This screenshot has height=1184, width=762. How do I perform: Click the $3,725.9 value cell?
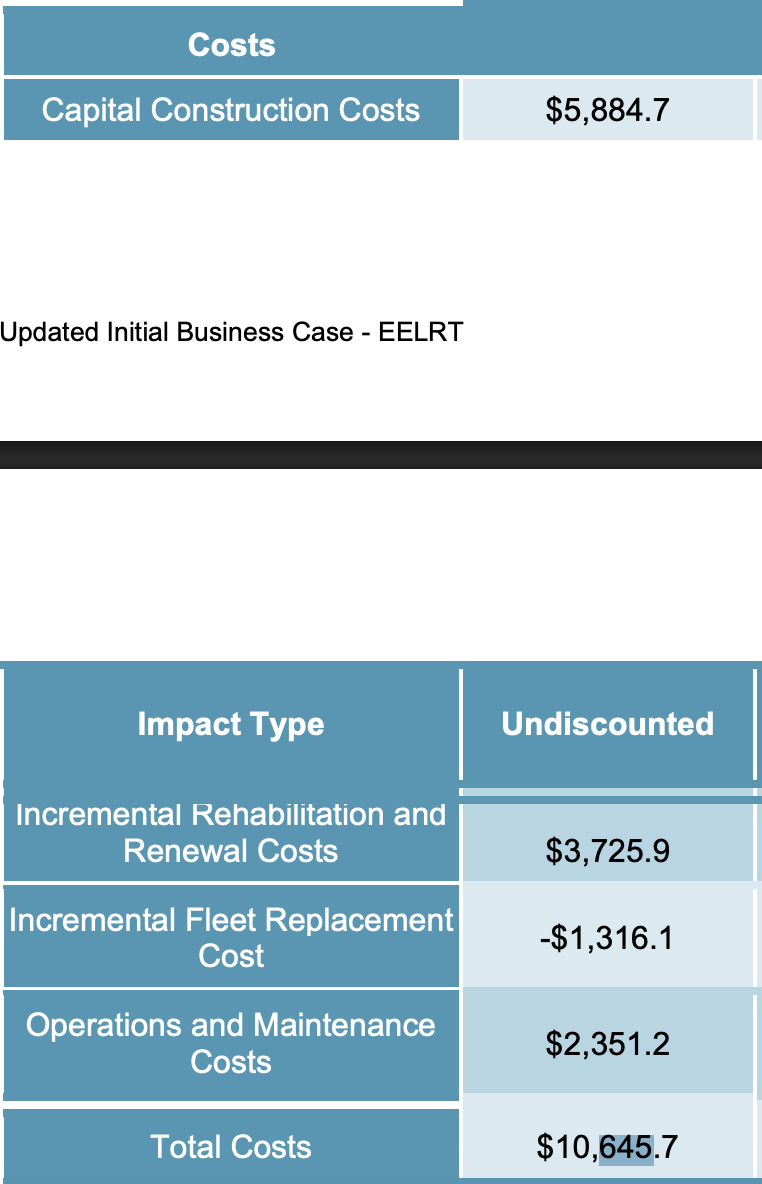click(607, 851)
